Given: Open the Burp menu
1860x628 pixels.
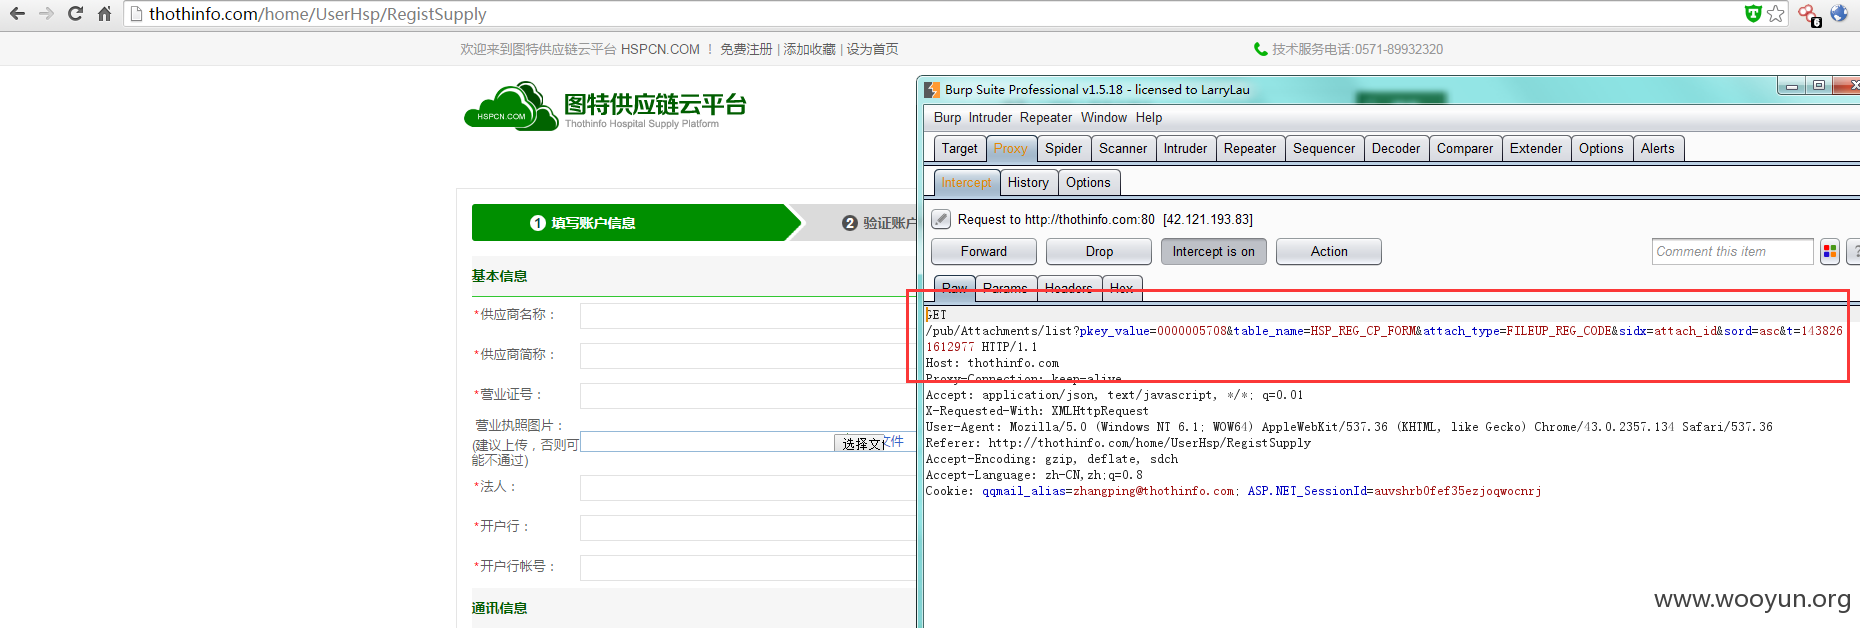Looking at the screenshot, I should tap(947, 118).
